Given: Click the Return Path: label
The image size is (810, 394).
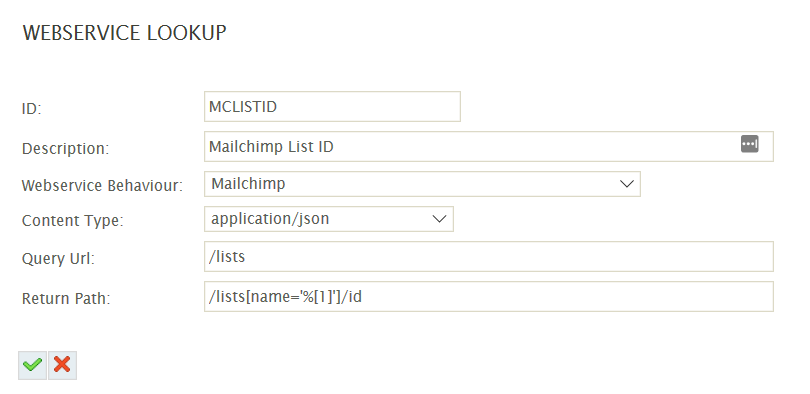Looking at the screenshot, I should 66,298.
